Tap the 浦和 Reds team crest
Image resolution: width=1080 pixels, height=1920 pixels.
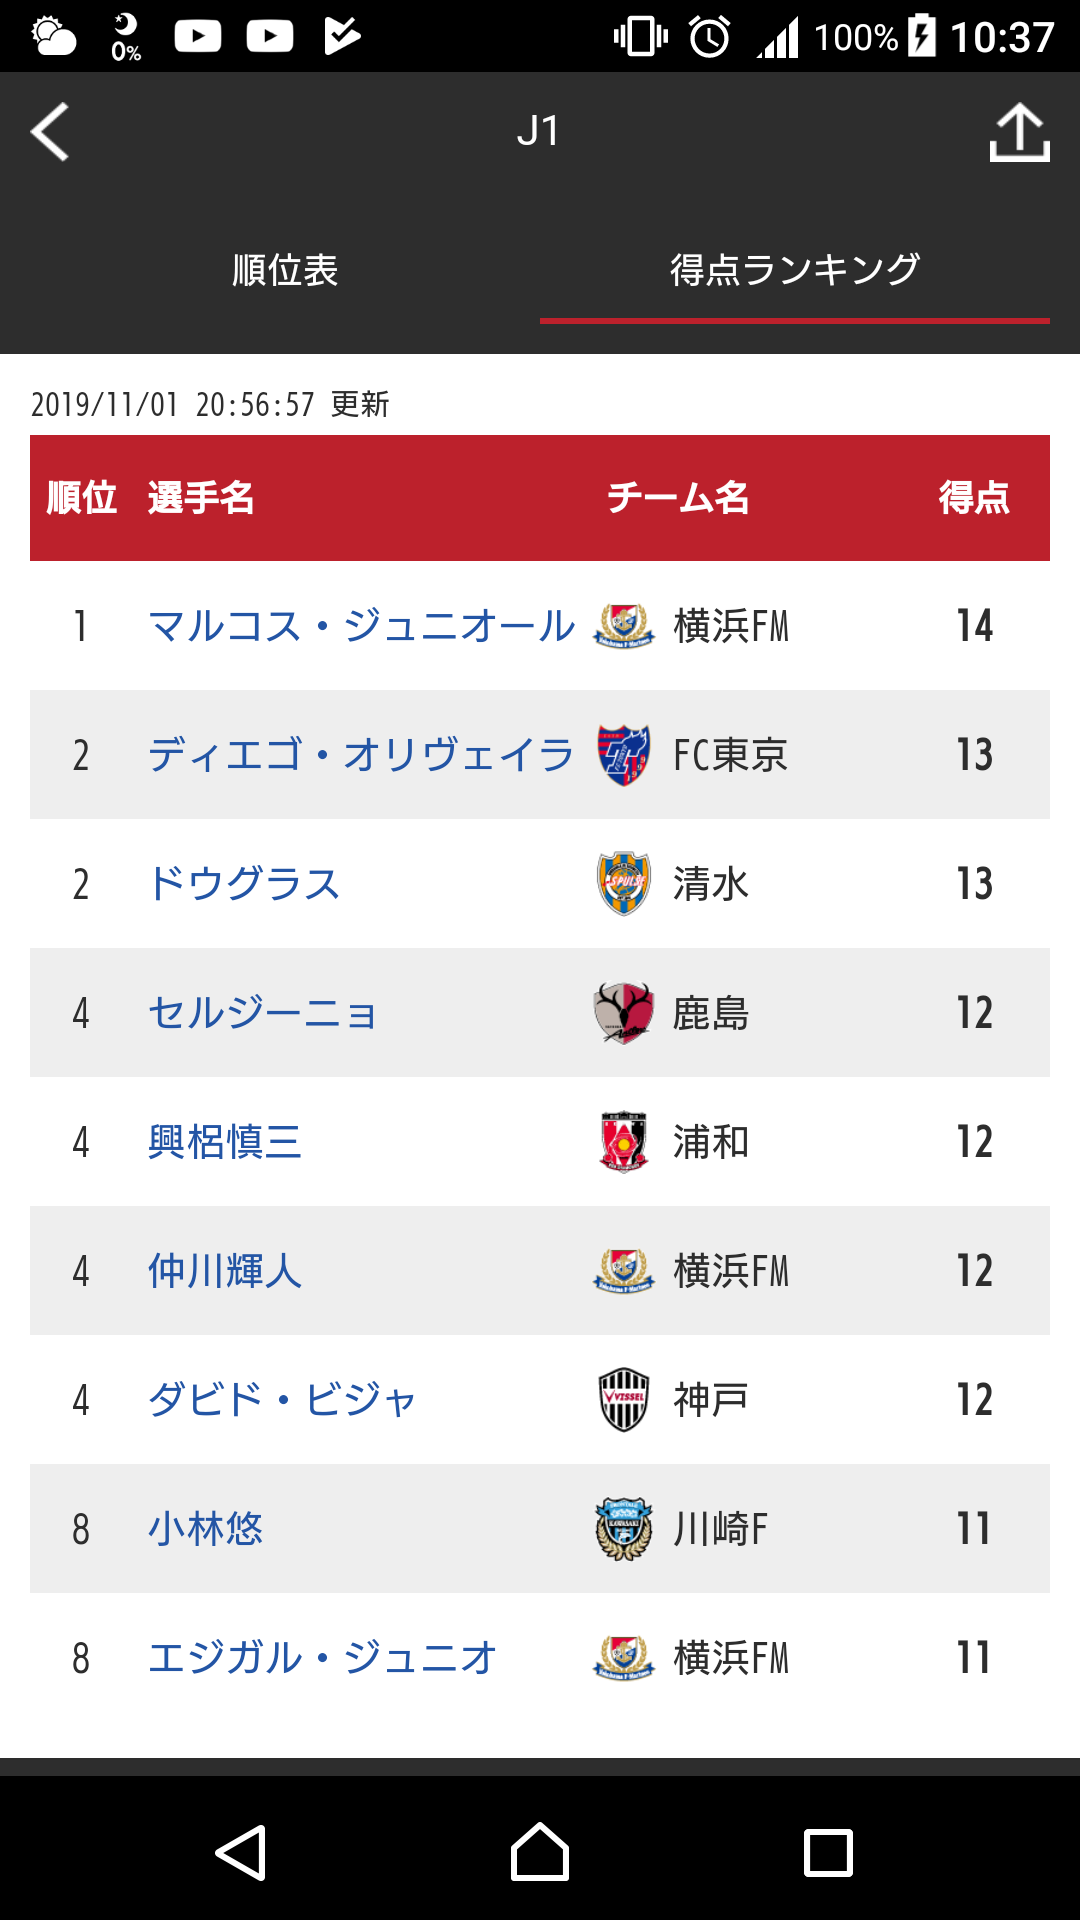pyautogui.click(x=624, y=1142)
